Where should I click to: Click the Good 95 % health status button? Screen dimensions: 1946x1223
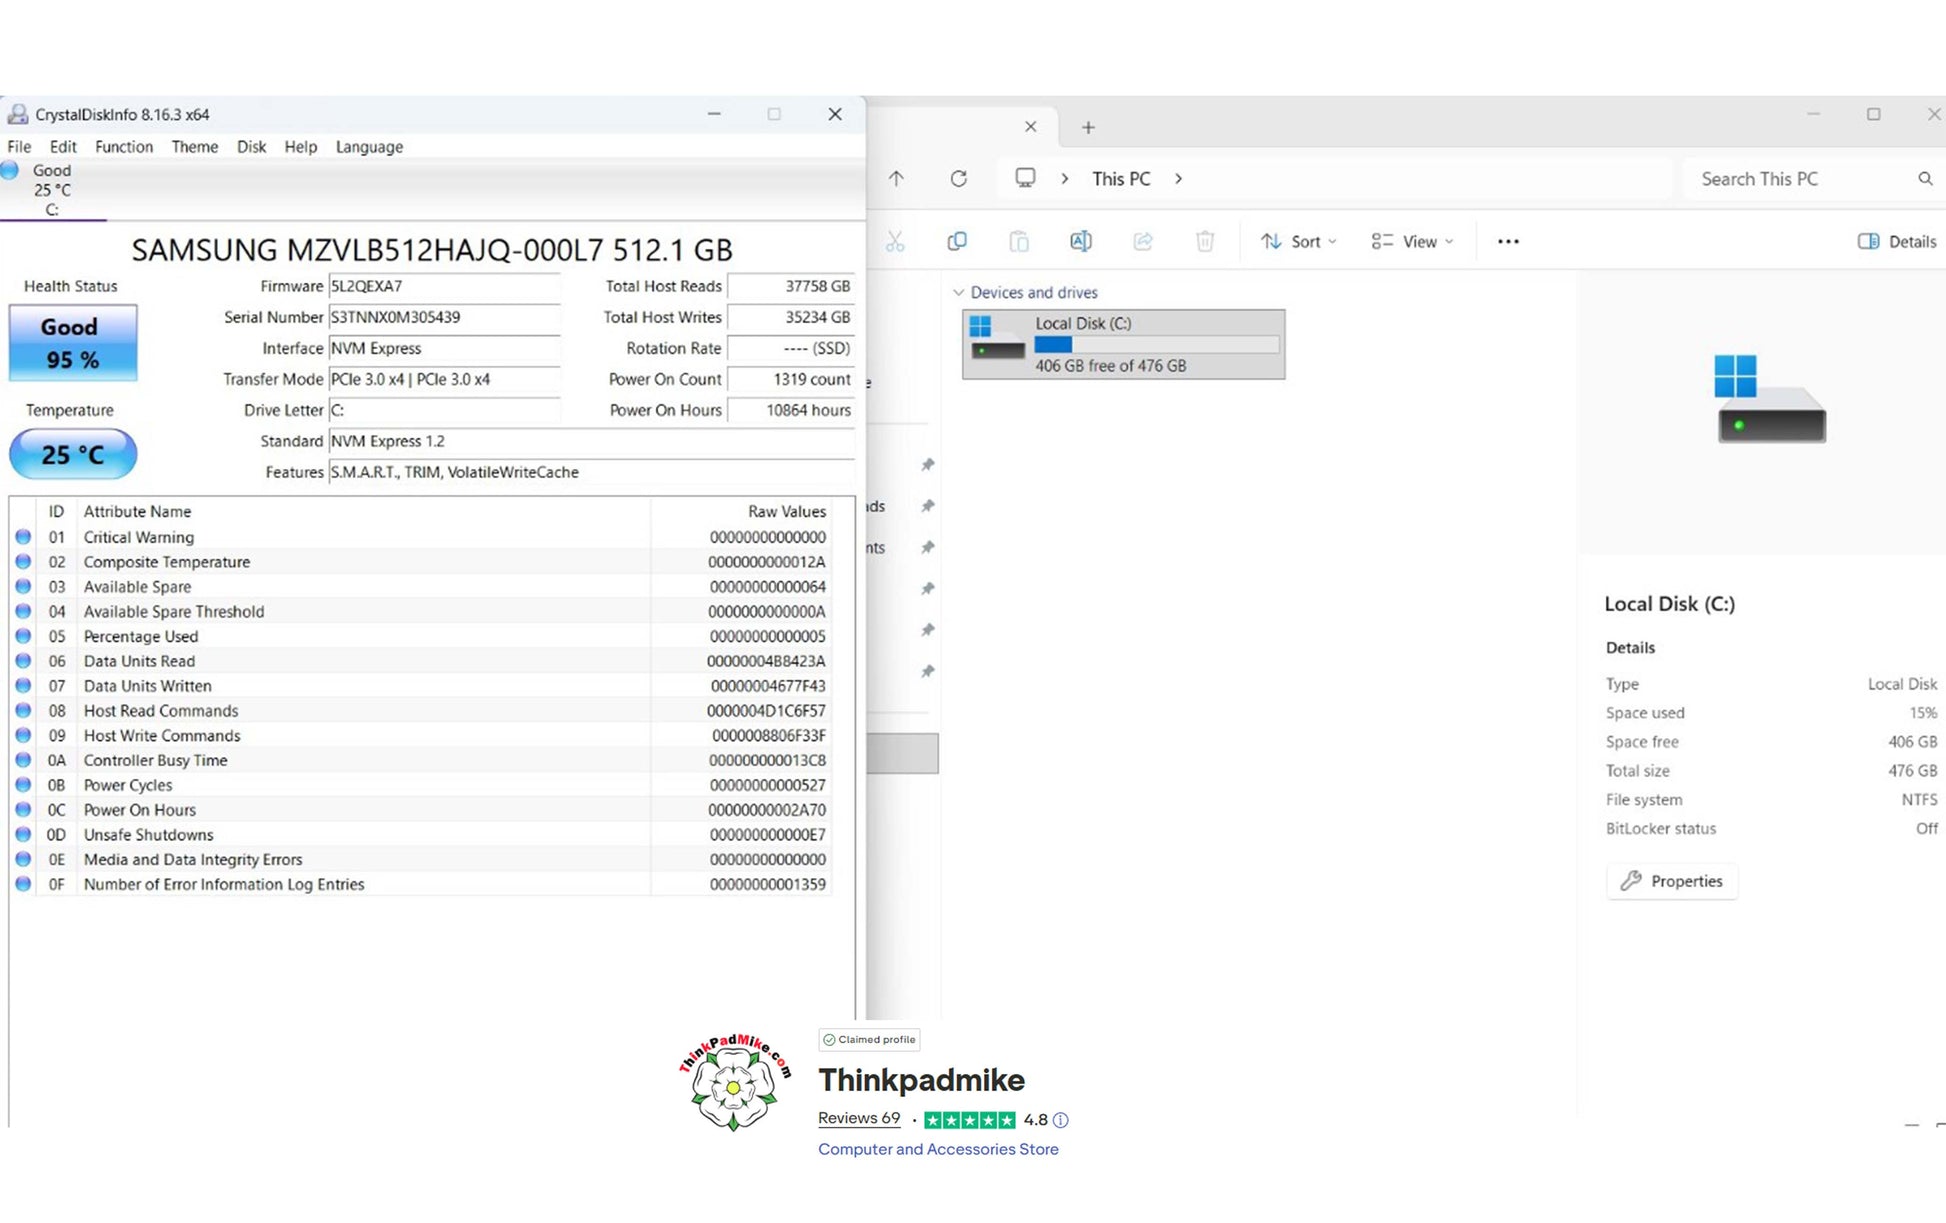72,343
